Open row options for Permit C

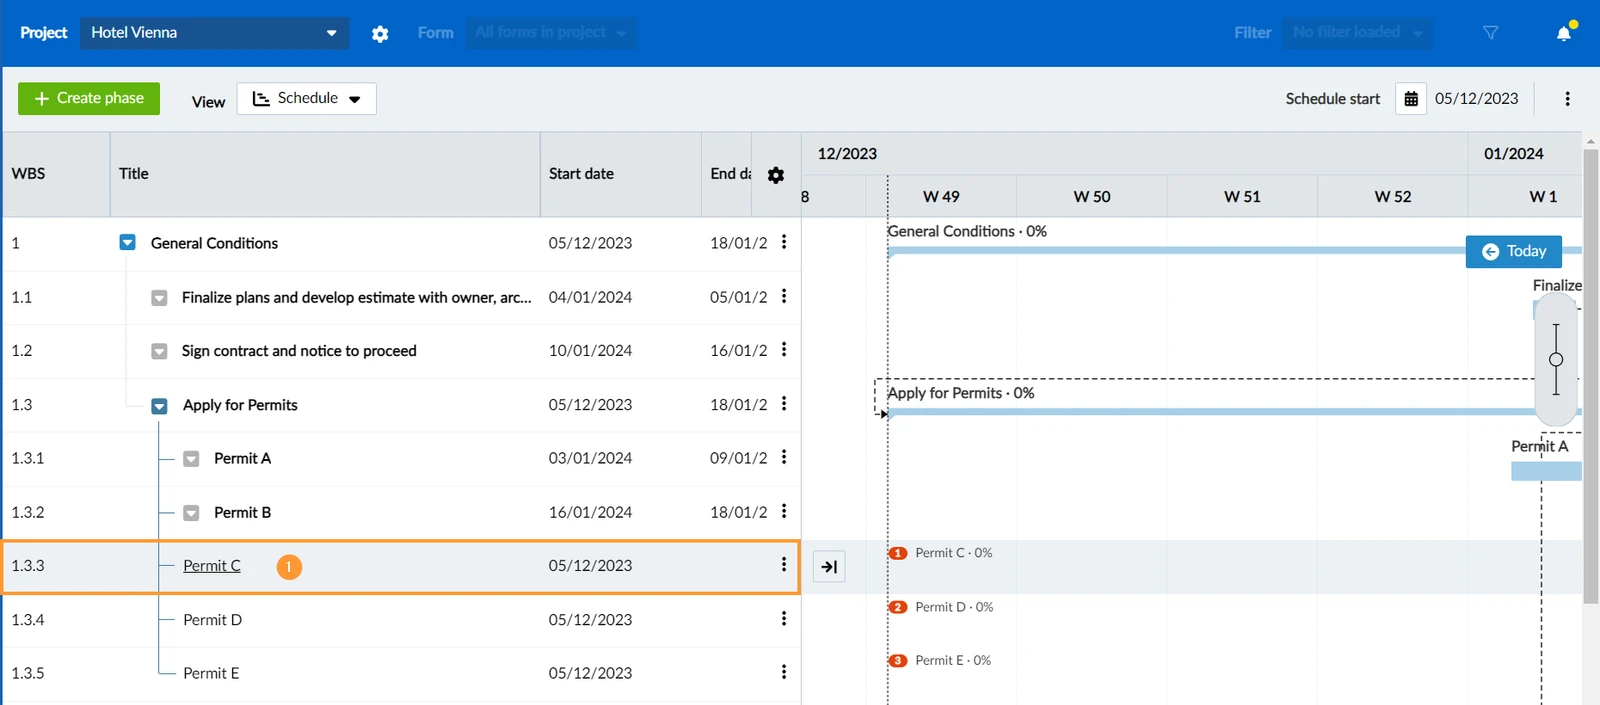784,565
